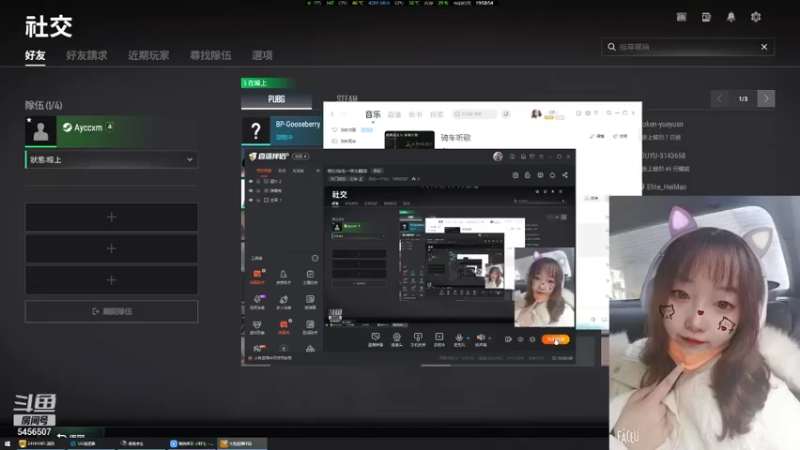800x450 pixels.
Task: Select the STEAM friends tab
Action: tap(347, 98)
